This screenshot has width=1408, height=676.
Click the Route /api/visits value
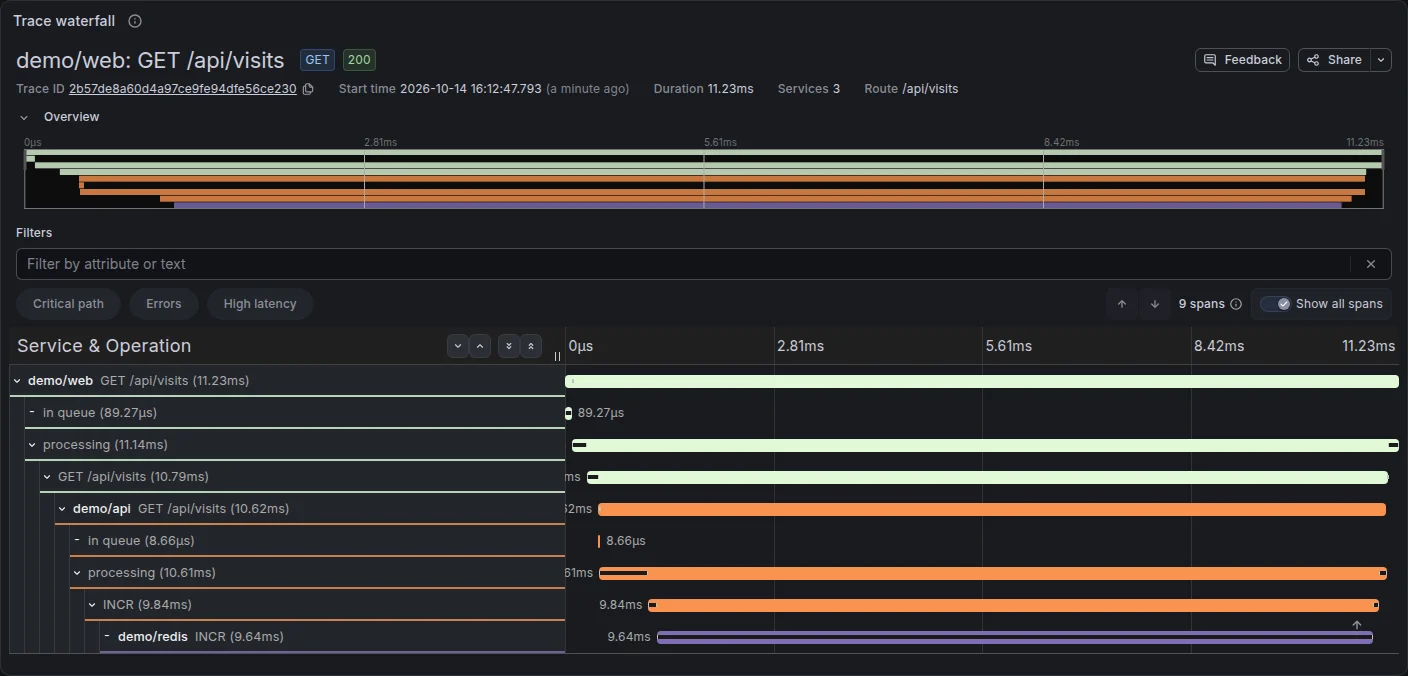click(930, 89)
